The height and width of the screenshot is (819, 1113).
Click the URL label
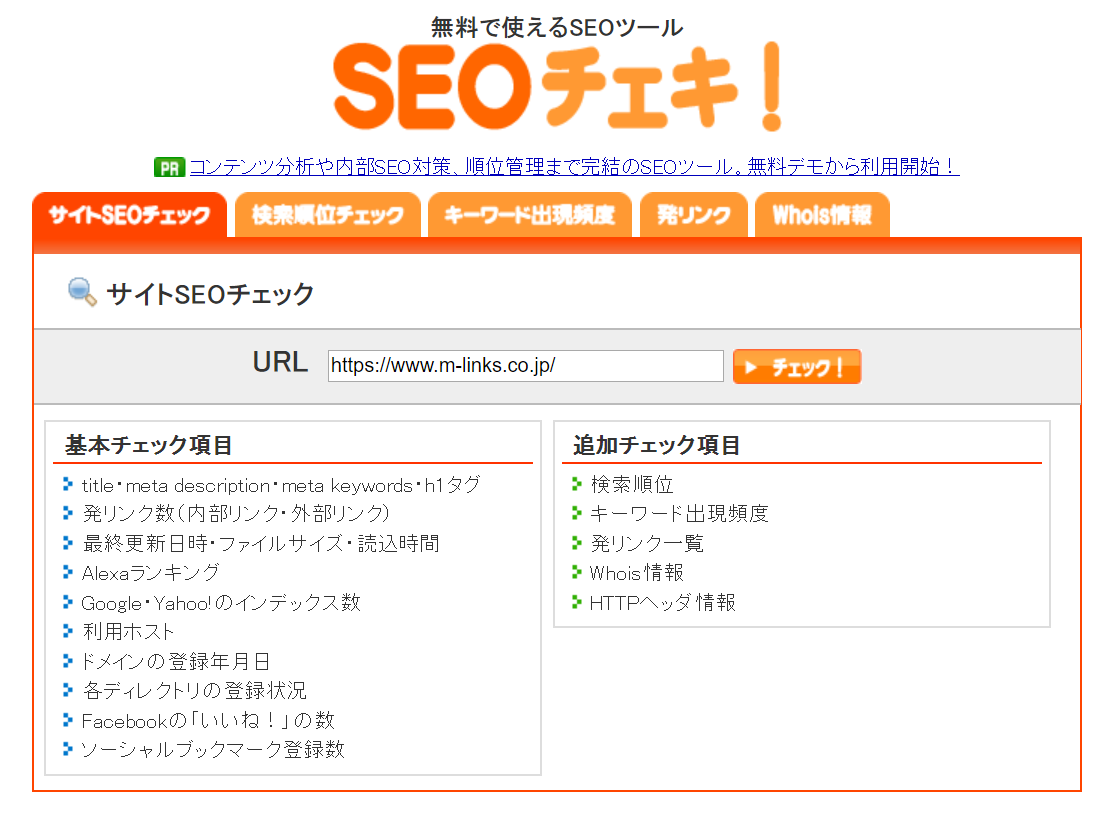pos(280,362)
